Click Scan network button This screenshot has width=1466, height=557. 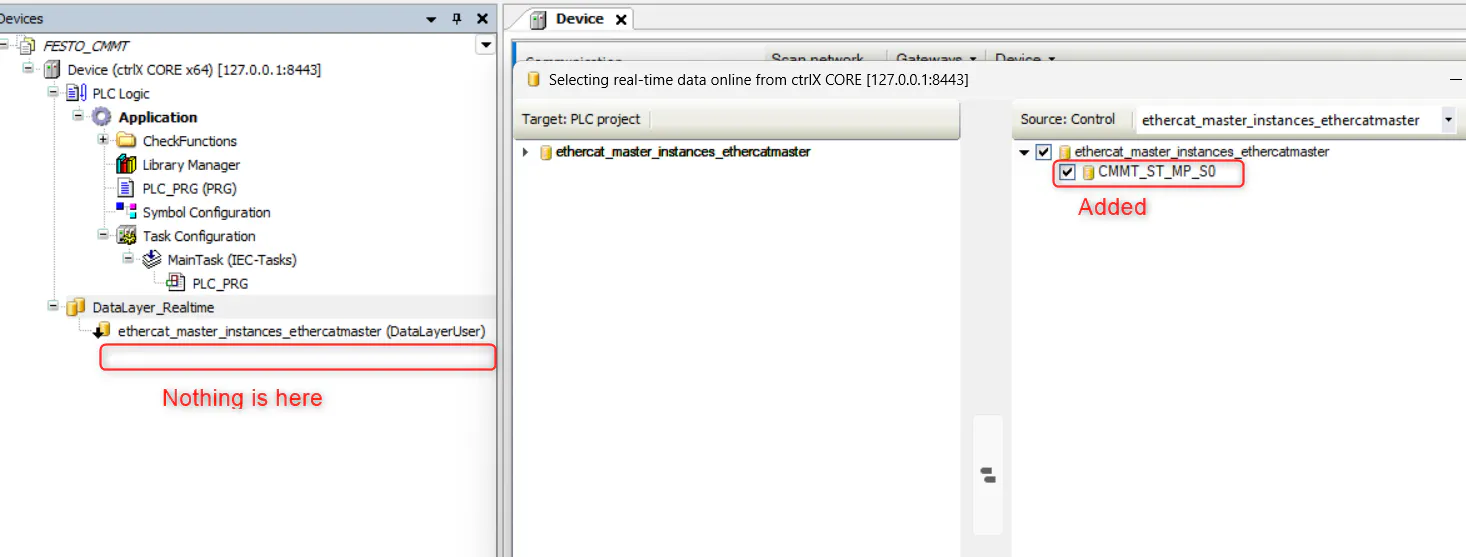point(817,59)
